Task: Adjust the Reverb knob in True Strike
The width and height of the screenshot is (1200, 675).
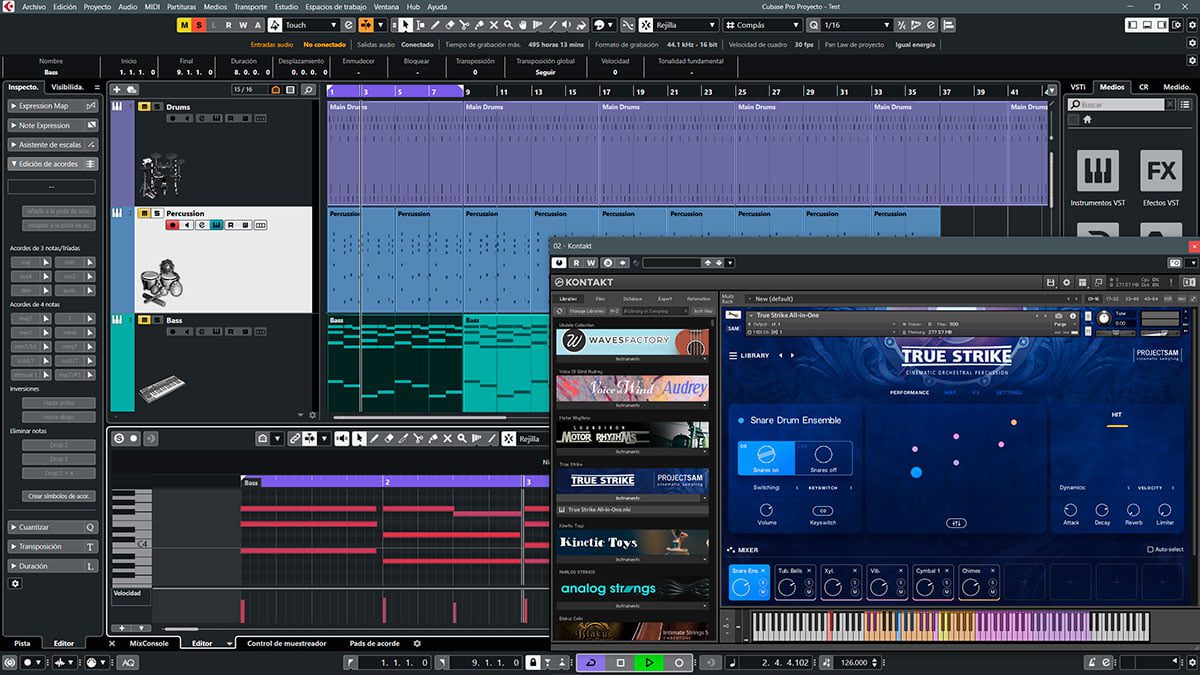Action: pyautogui.click(x=1133, y=510)
